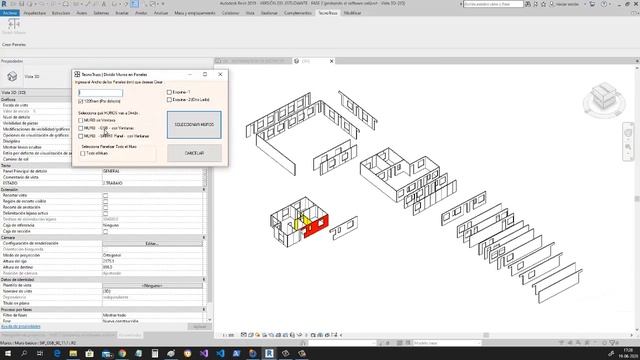The image size is (640, 360).
Task: Click the visual style icon in view control bar
Action: [251, 335]
